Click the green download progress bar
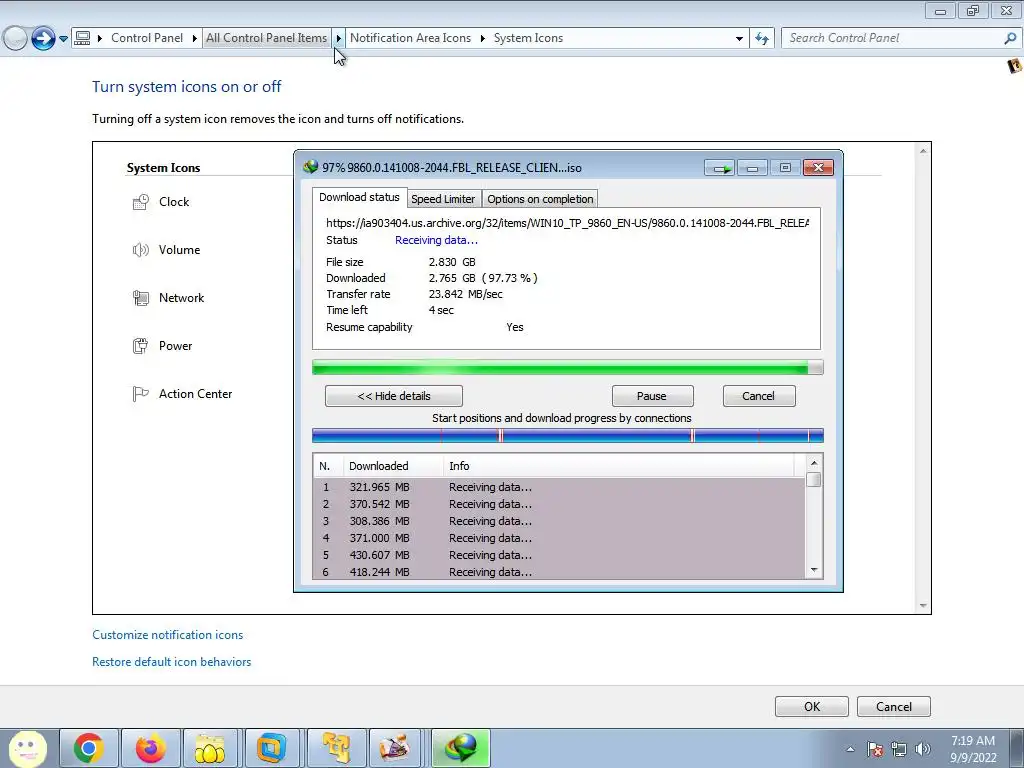1024x768 pixels. click(567, 367)
